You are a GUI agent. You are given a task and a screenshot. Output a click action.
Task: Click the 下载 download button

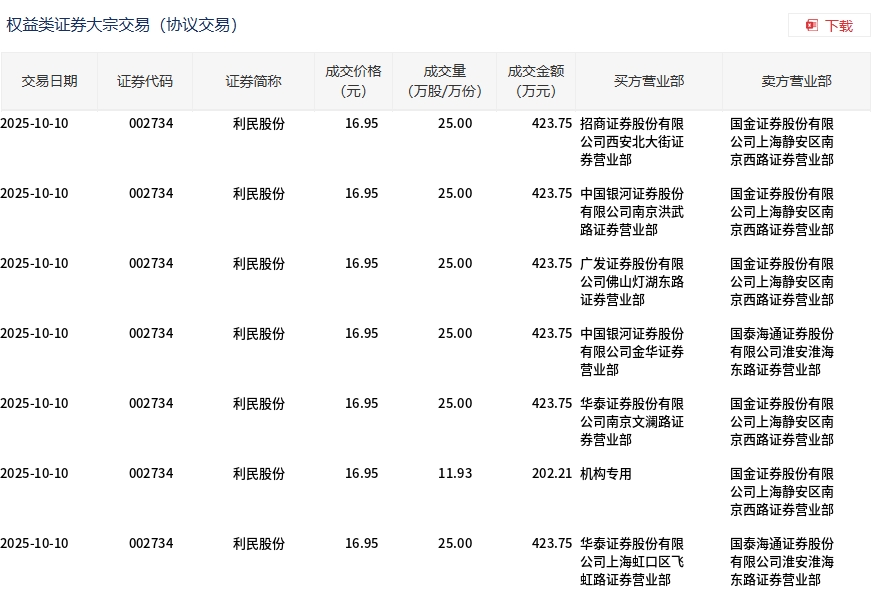point(829,26)
